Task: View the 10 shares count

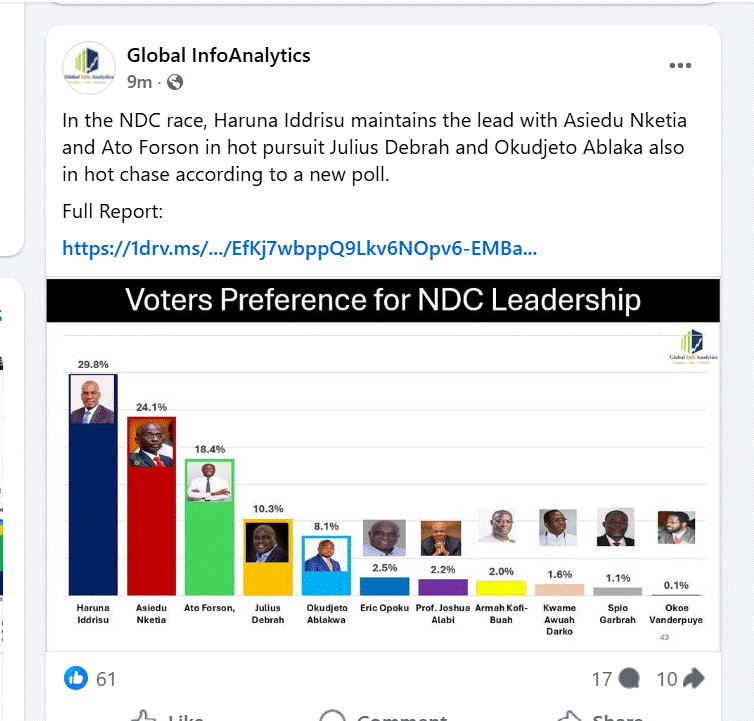Action: pyautogui.click(x=667, y=679)
